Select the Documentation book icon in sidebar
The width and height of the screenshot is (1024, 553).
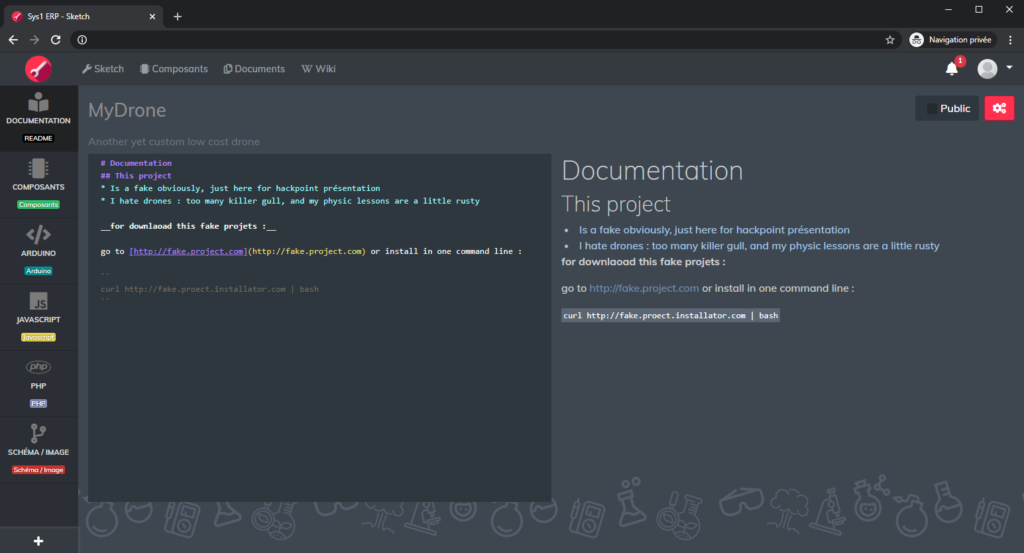click(x=38, y=103)
